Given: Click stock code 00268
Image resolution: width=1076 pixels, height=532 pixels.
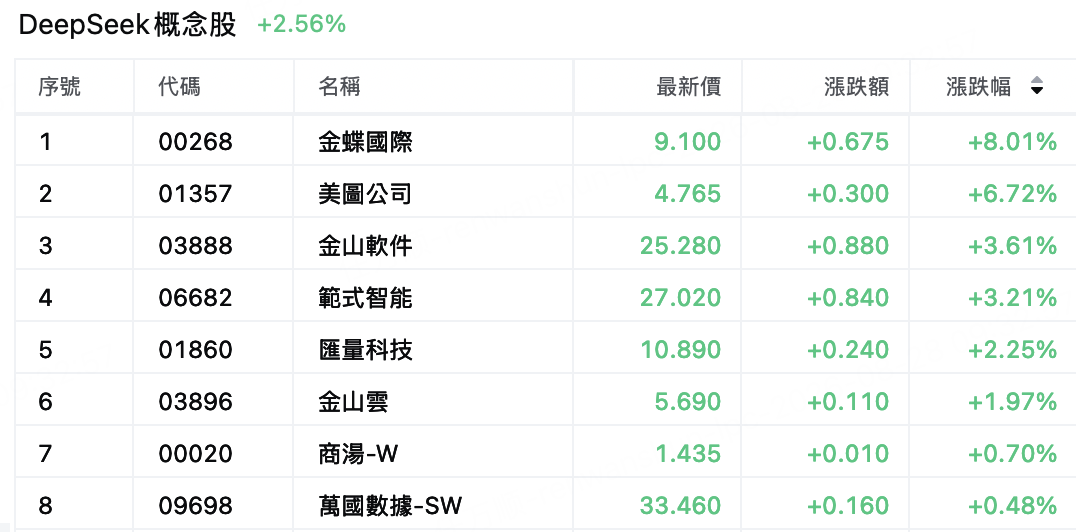Looking at the screenshot, I should tap(196, 142).
